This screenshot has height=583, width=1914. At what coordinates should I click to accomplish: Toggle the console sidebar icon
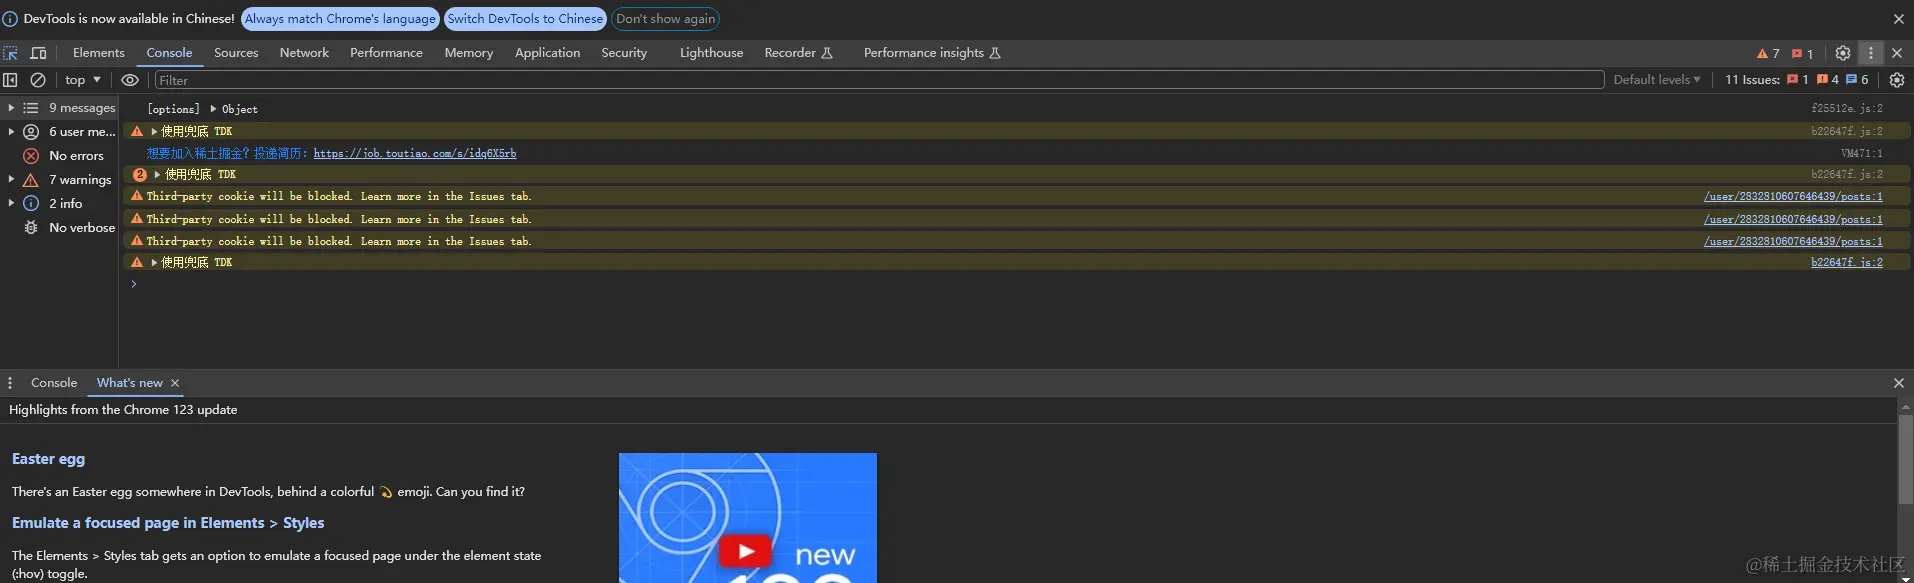(10, 80)
